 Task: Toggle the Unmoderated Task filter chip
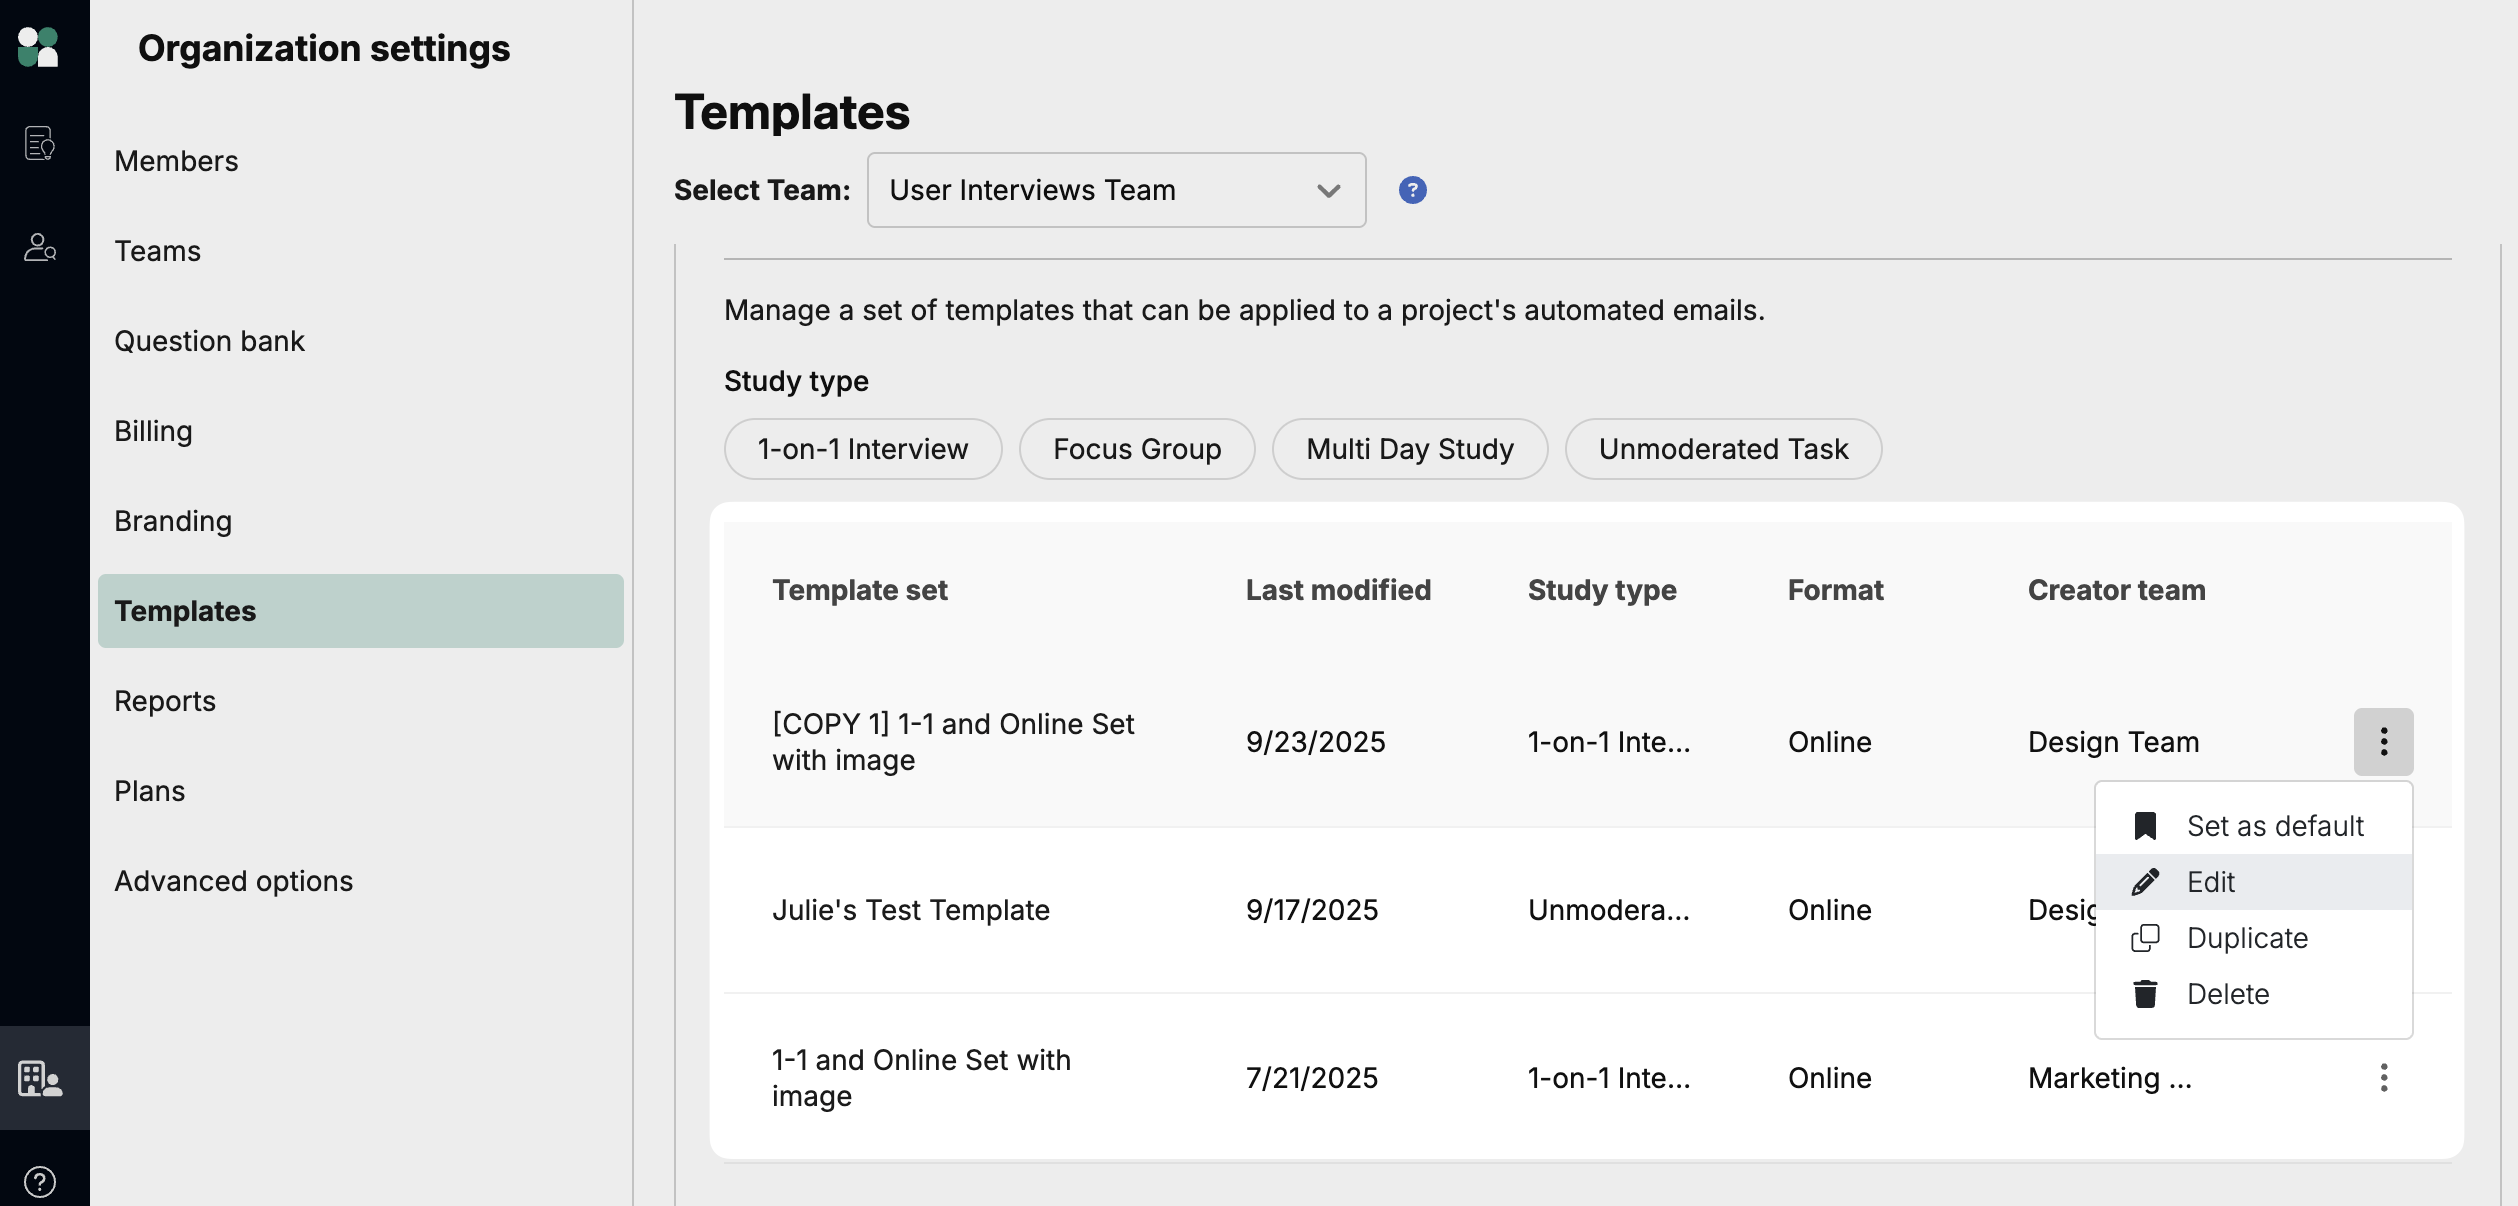[x=1722, y=449]
